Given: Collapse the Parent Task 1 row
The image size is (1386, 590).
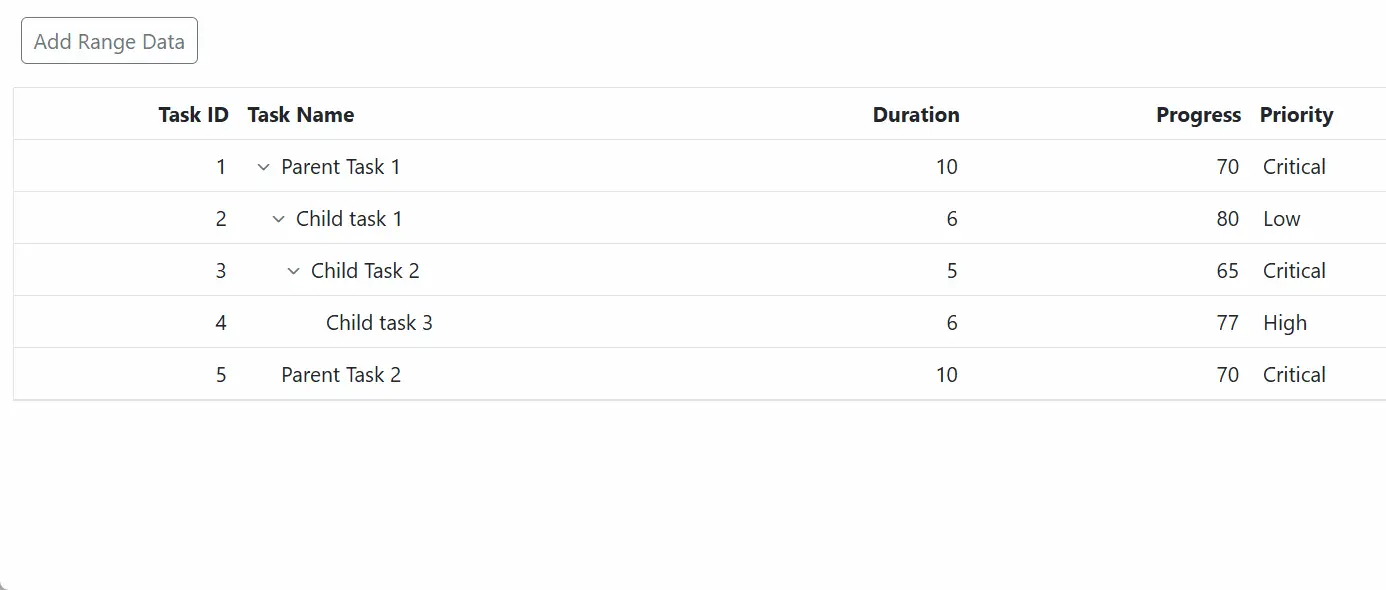Looking at the screenshot, I should (262, 167).
